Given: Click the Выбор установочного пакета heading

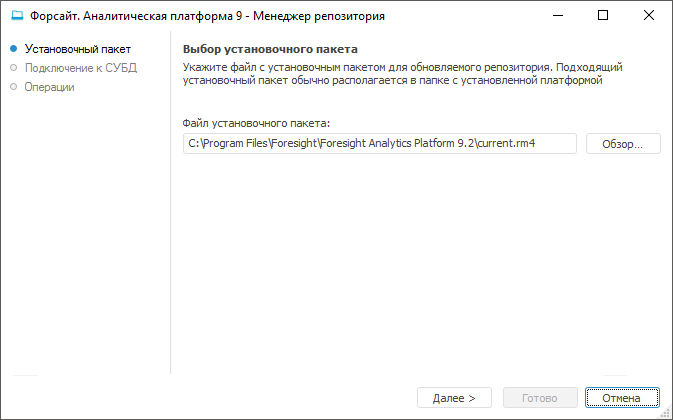Looking at the screenshot, I should 270,48.
